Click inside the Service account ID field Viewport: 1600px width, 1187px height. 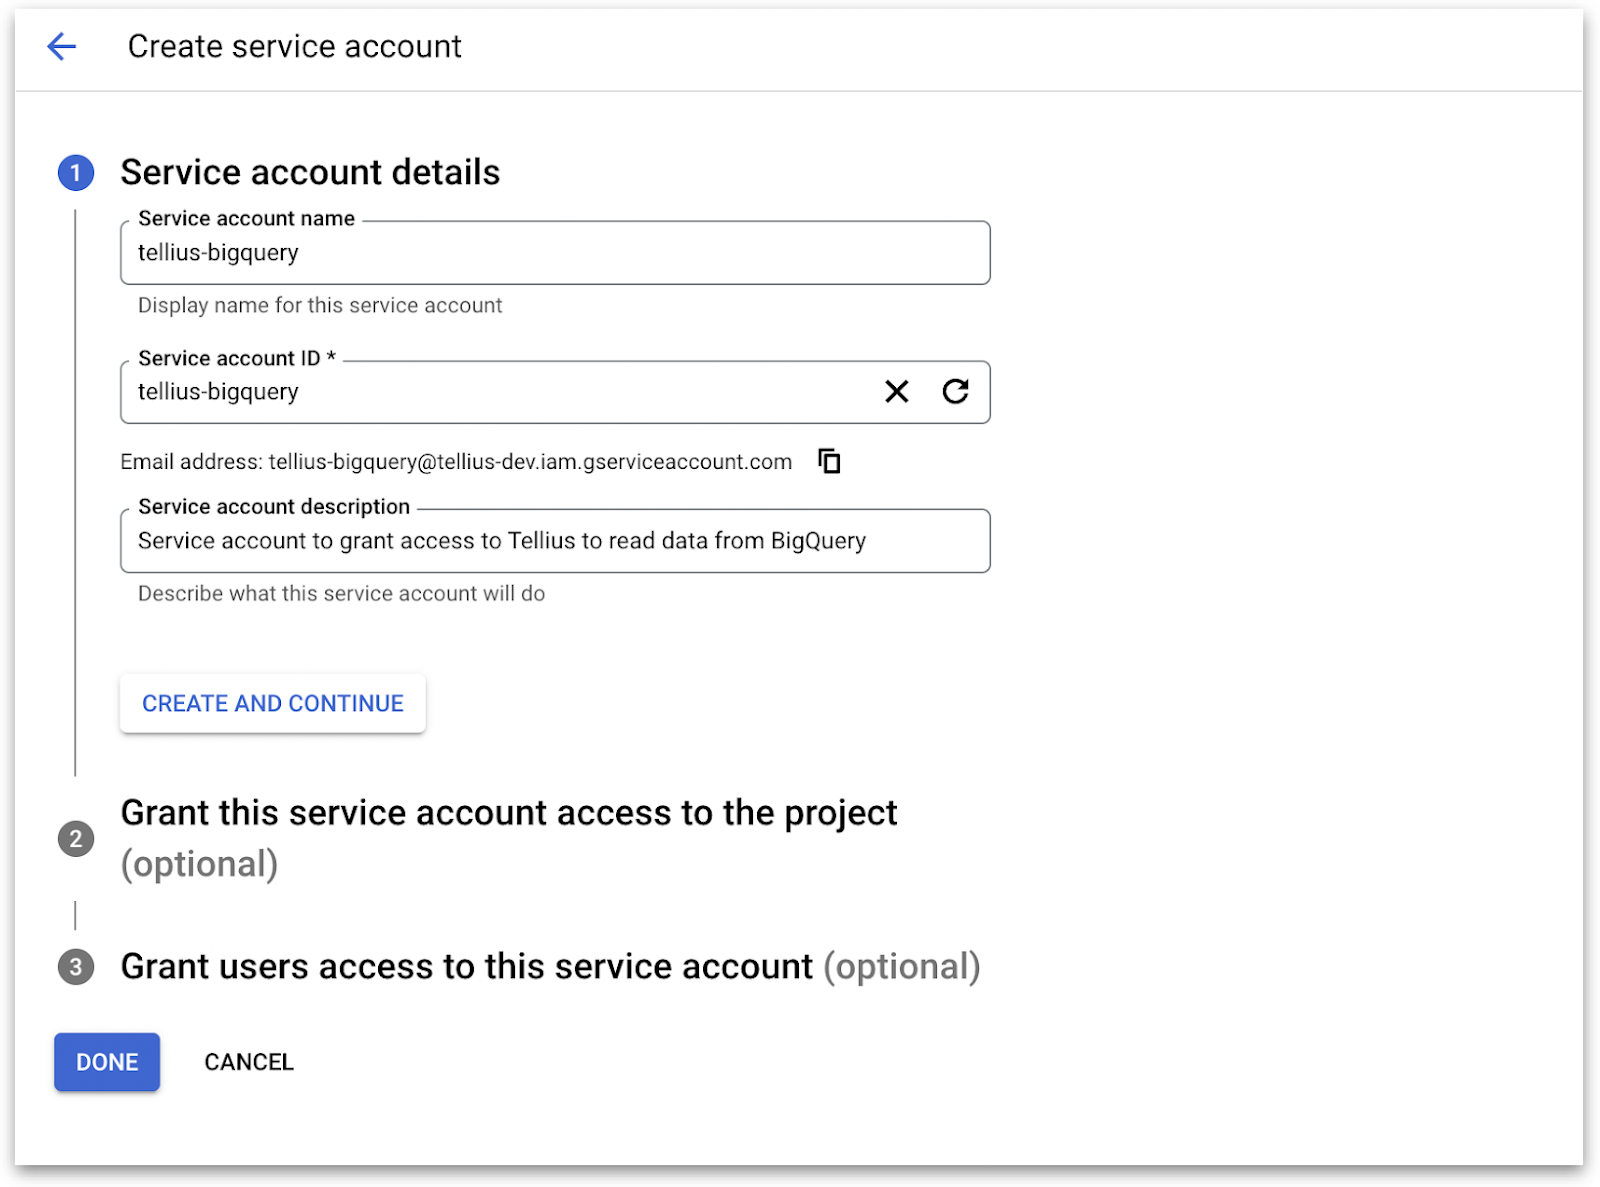pos(500,392)
